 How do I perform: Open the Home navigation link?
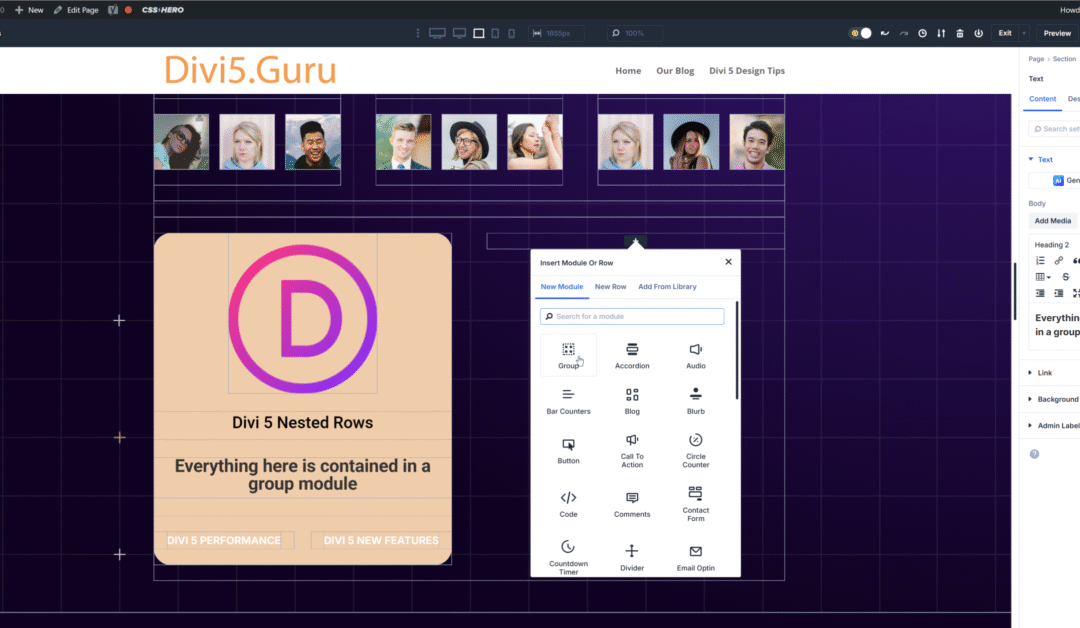(627, 71)
